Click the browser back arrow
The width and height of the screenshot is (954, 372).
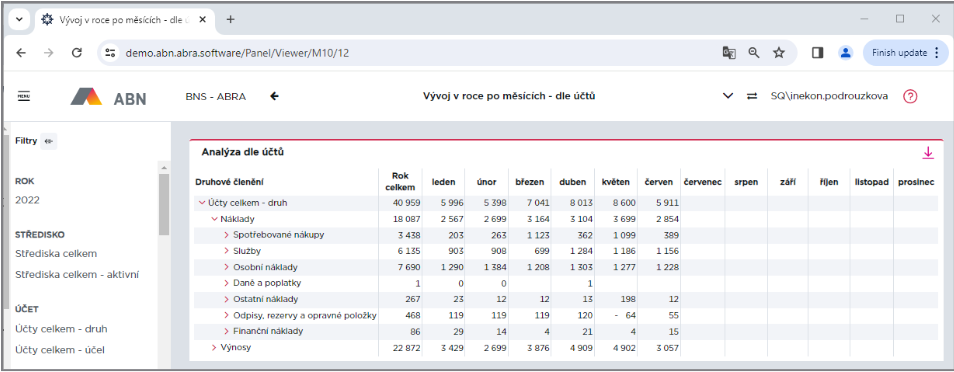click(x=21, y=53)
